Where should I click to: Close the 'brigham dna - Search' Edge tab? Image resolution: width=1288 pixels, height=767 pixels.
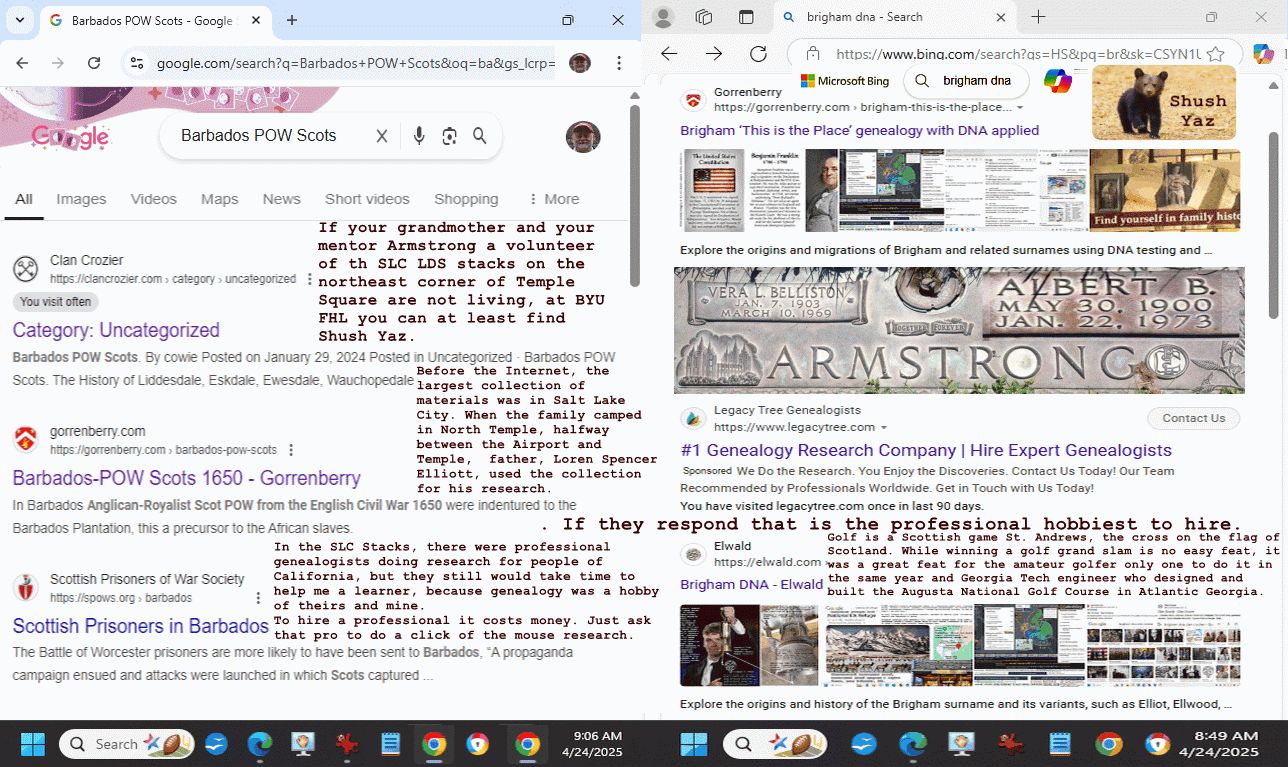(x=1001, y=17)
